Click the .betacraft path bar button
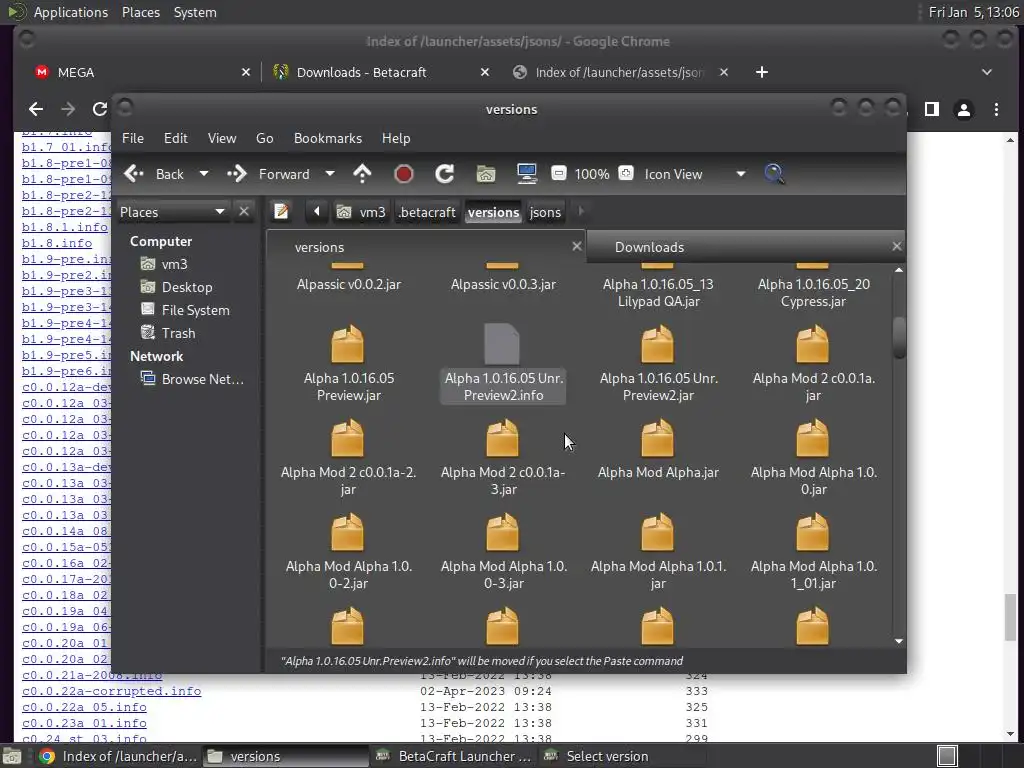This screenshot has width=1024, height=768. tap(427, 212)
